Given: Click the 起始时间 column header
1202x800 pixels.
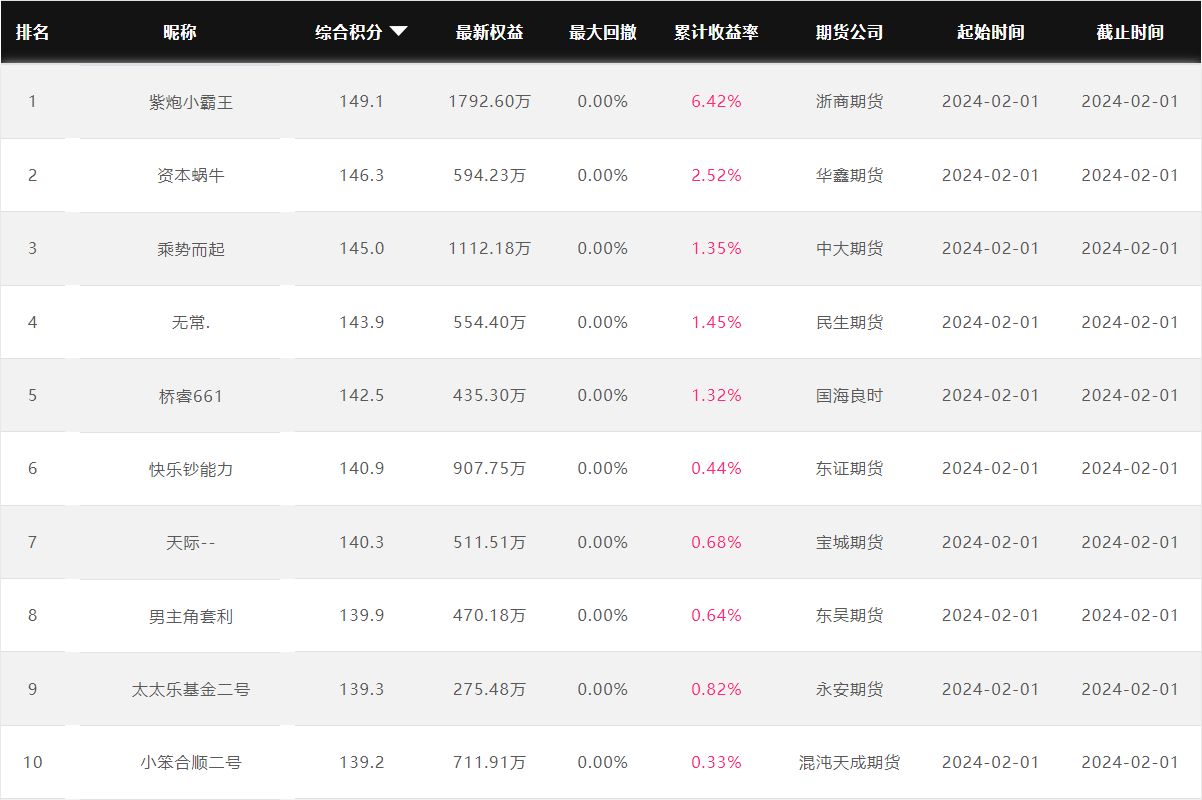Looking at the screenshot, I should (991, 32).
